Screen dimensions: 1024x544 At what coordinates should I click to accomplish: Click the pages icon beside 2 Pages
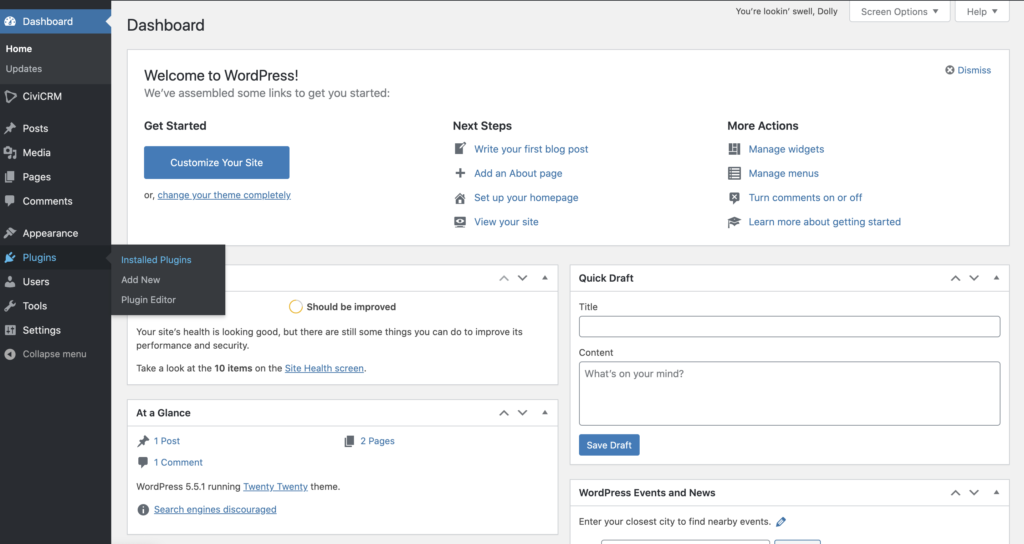pyautogui.click(x=349, y=441)
